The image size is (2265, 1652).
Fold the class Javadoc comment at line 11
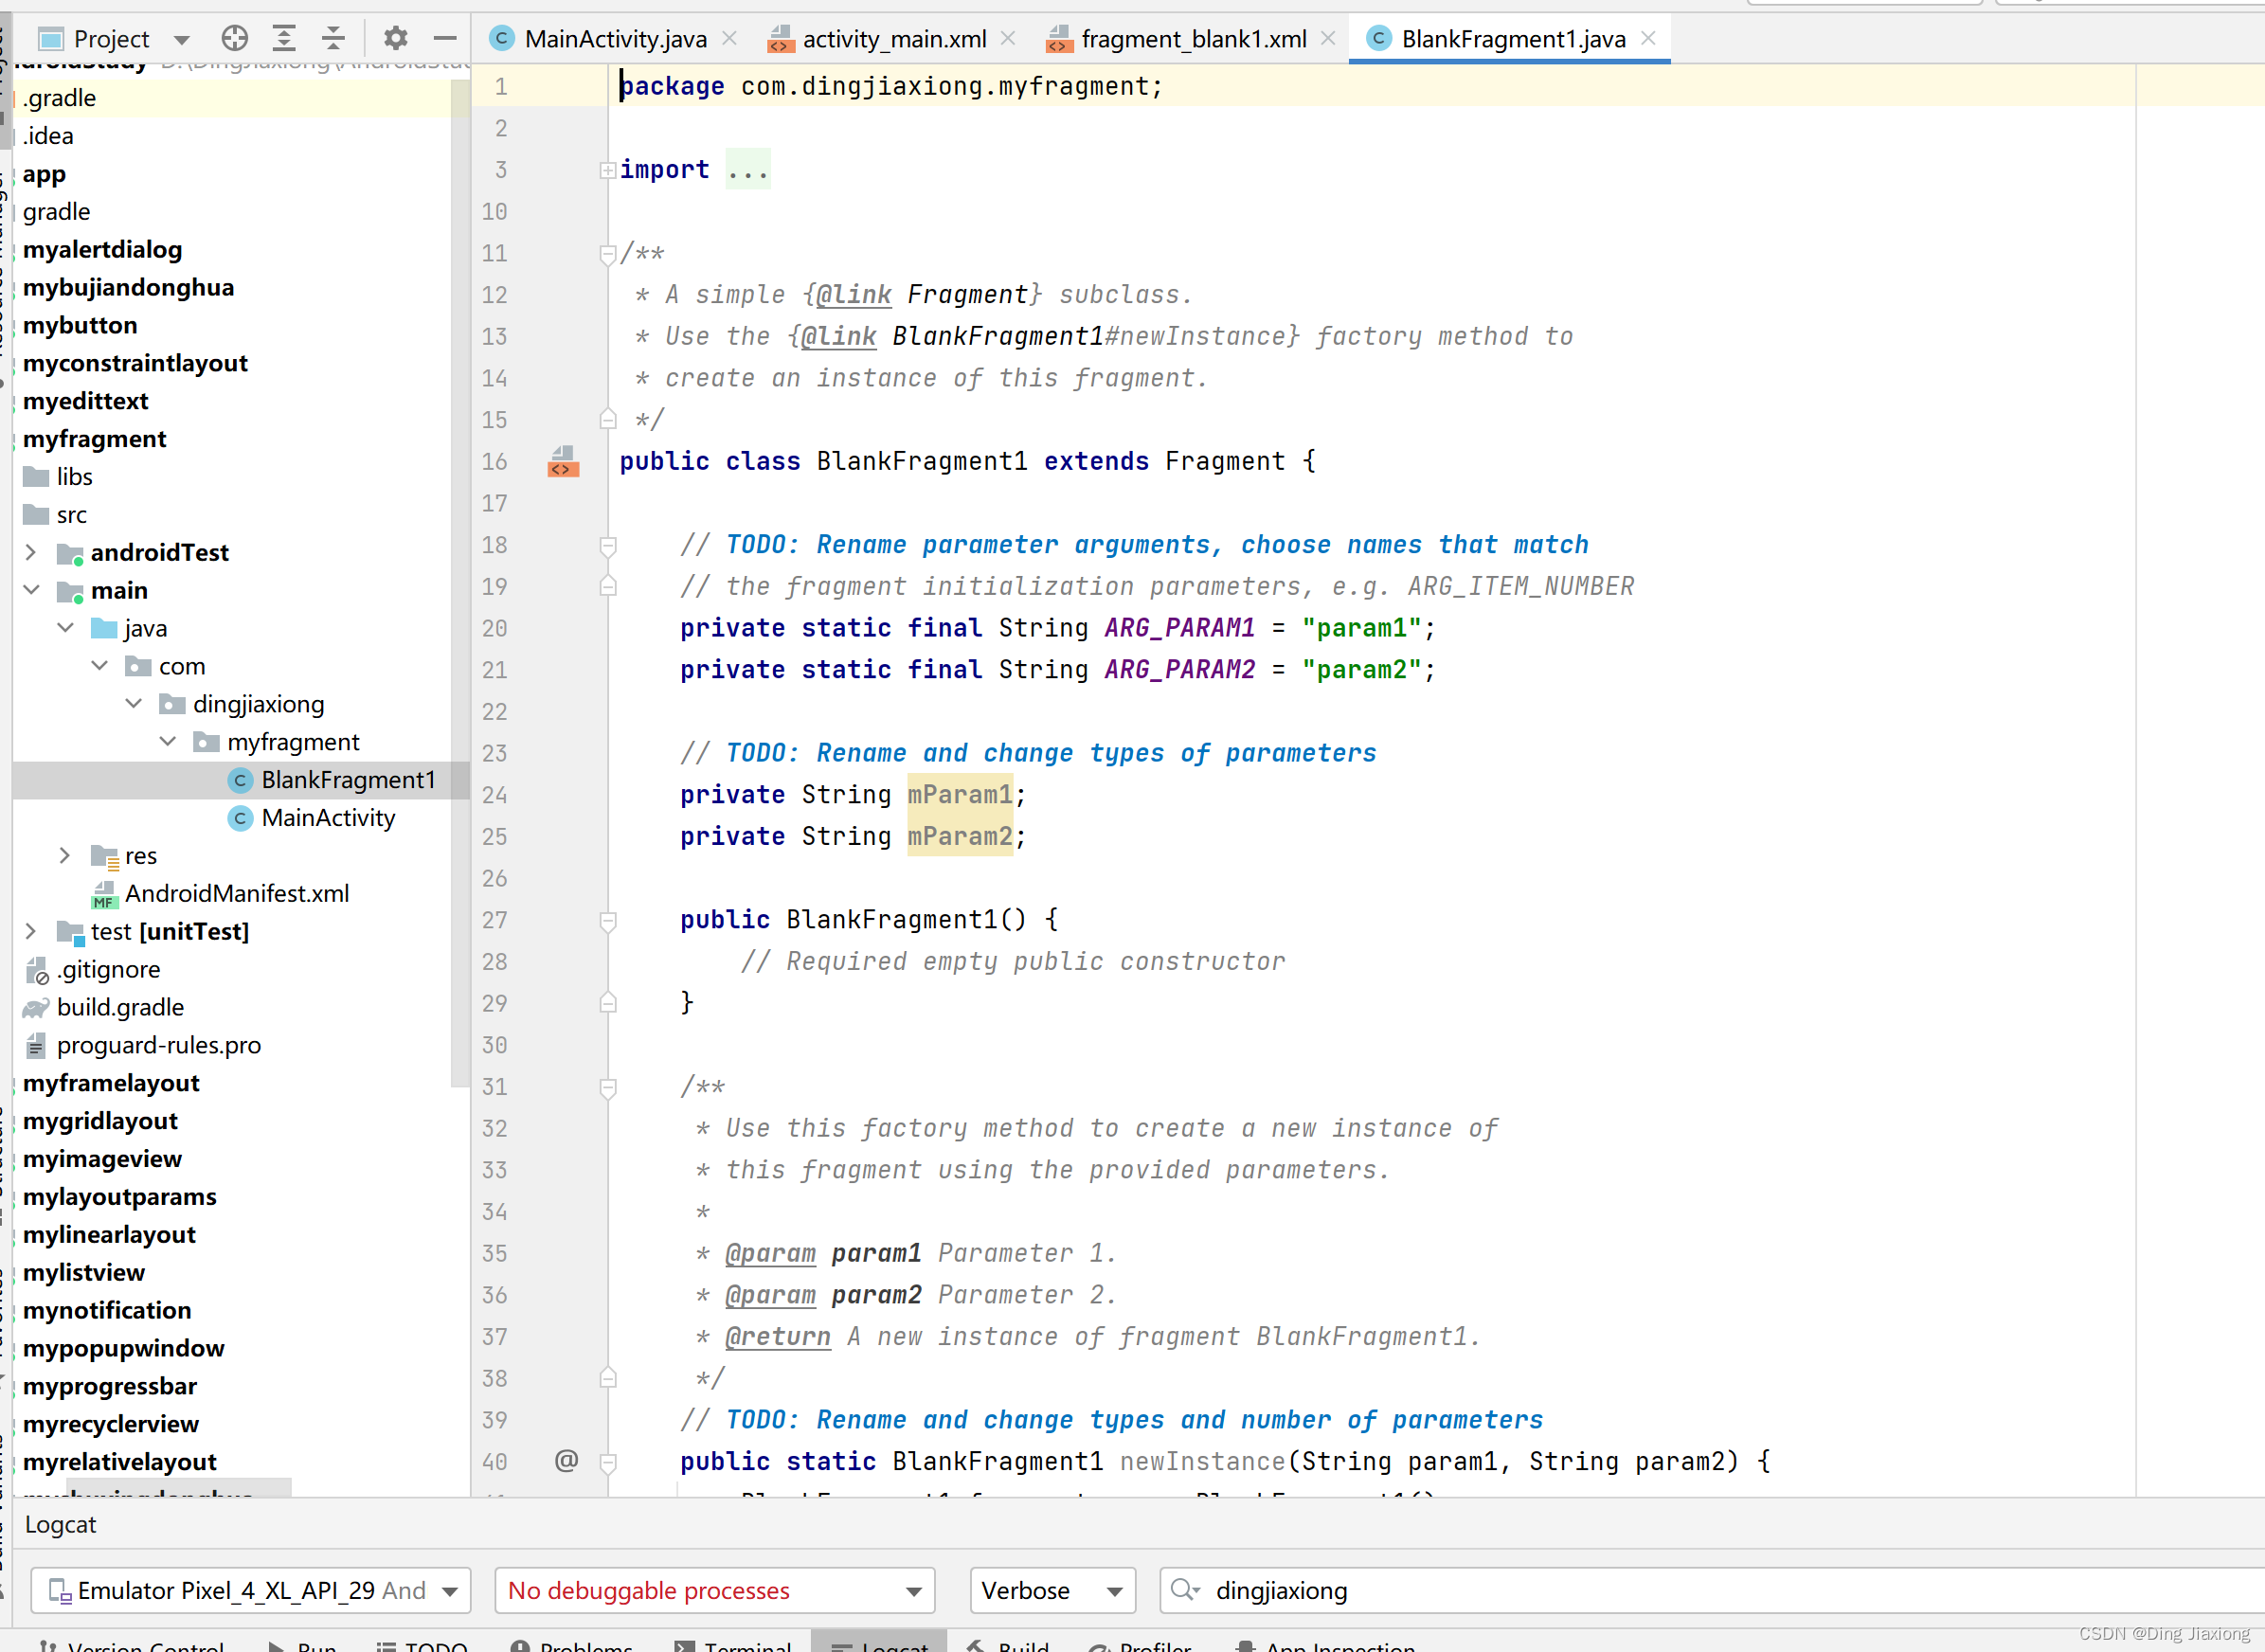coord(607,254)
